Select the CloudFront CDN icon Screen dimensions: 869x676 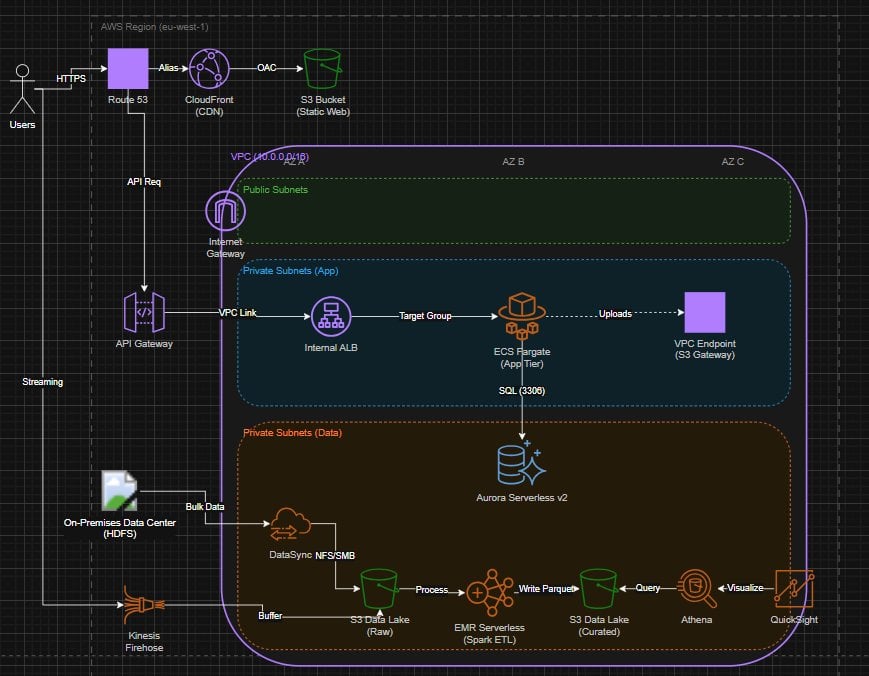tap(210, 69)
